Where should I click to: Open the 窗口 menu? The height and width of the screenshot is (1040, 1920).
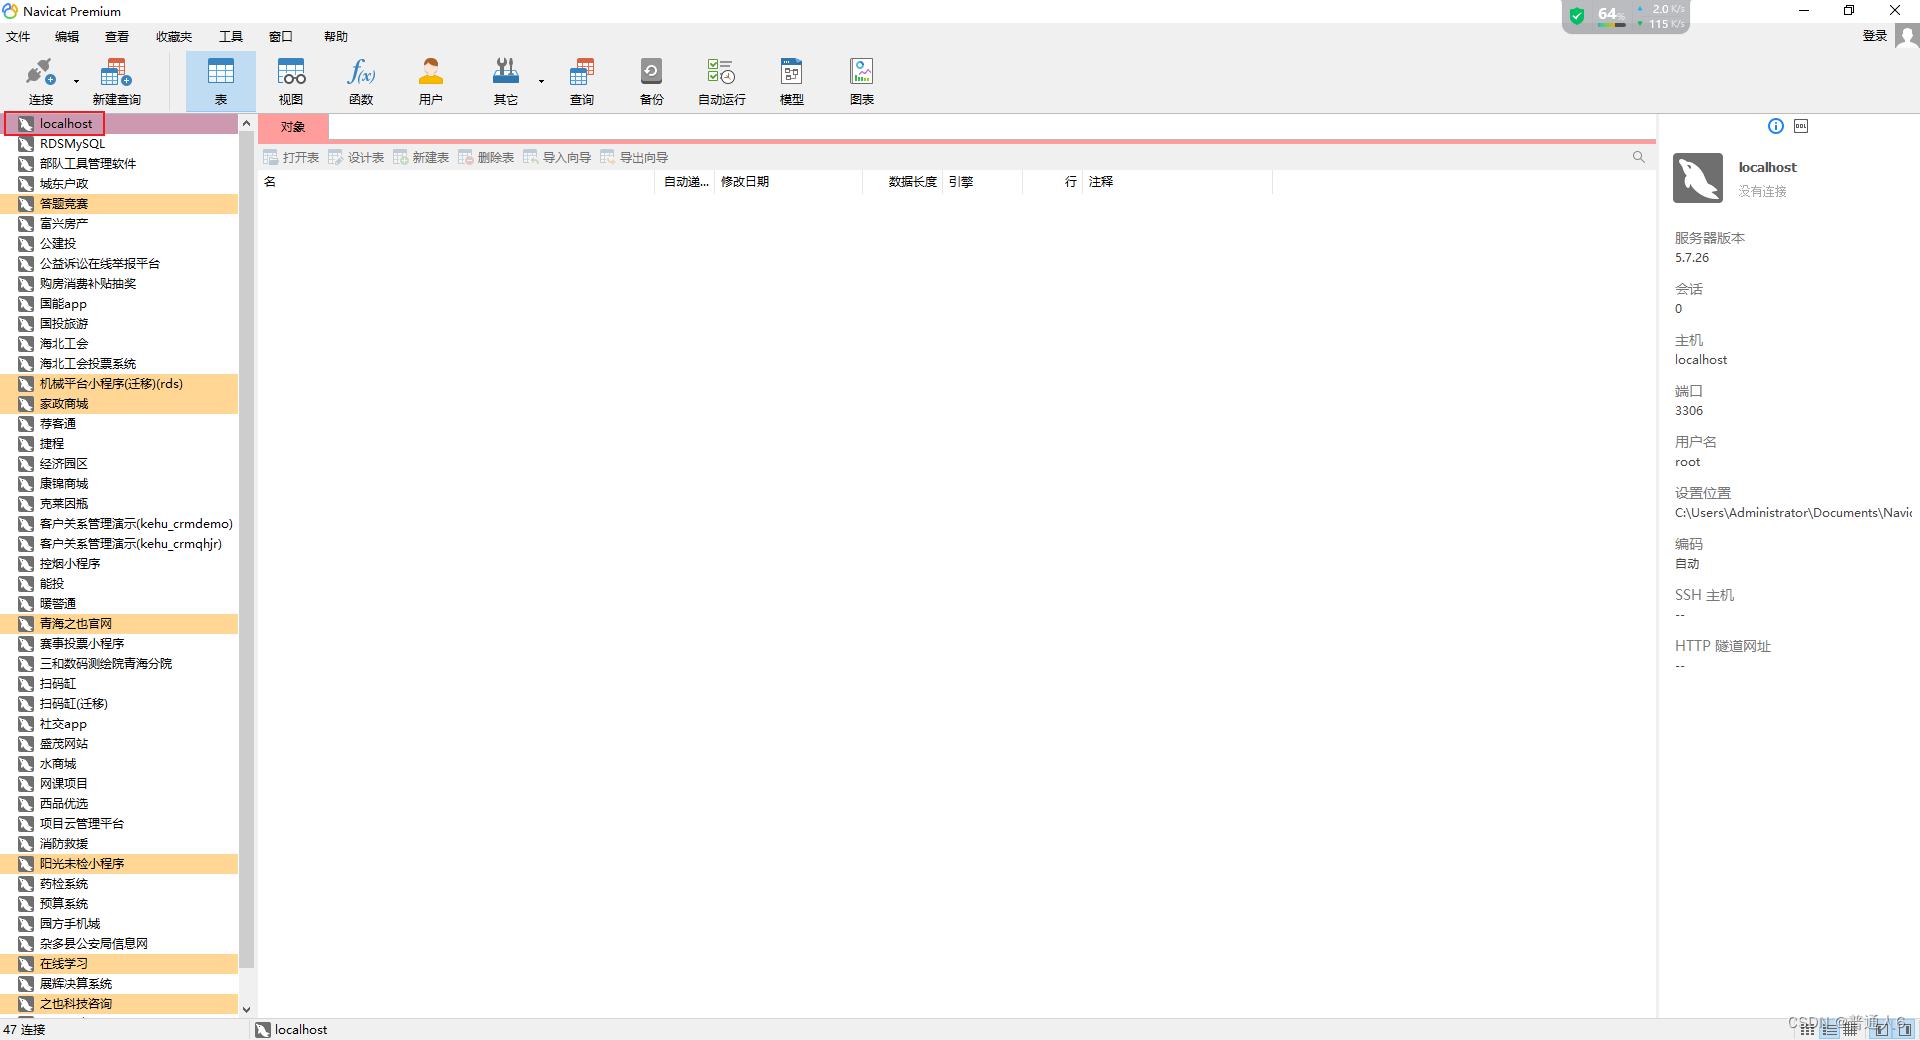(x=281, y=37)
